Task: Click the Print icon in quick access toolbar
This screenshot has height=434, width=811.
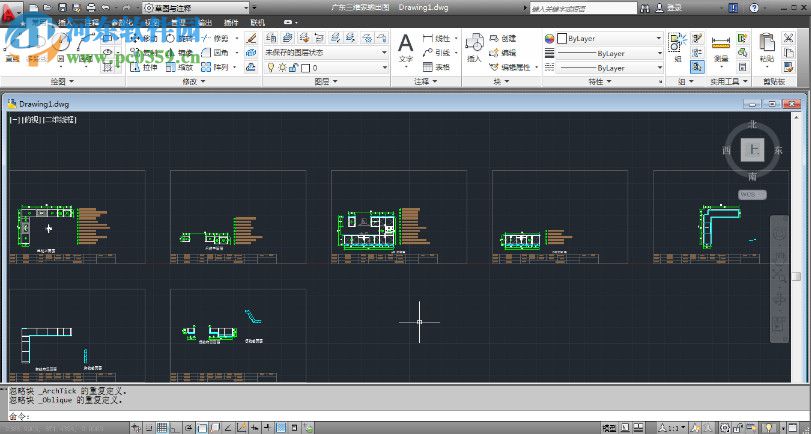Action: point(92,7)
